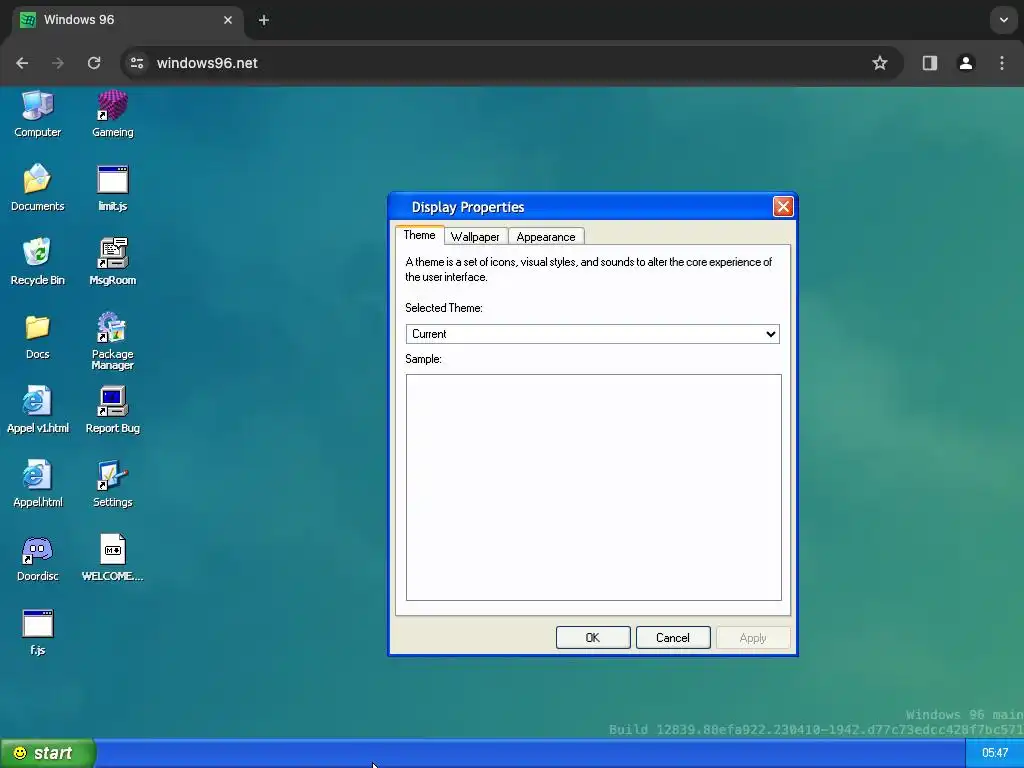
Task: Reload the windows96.net page
Action: (x=94, y=63)
